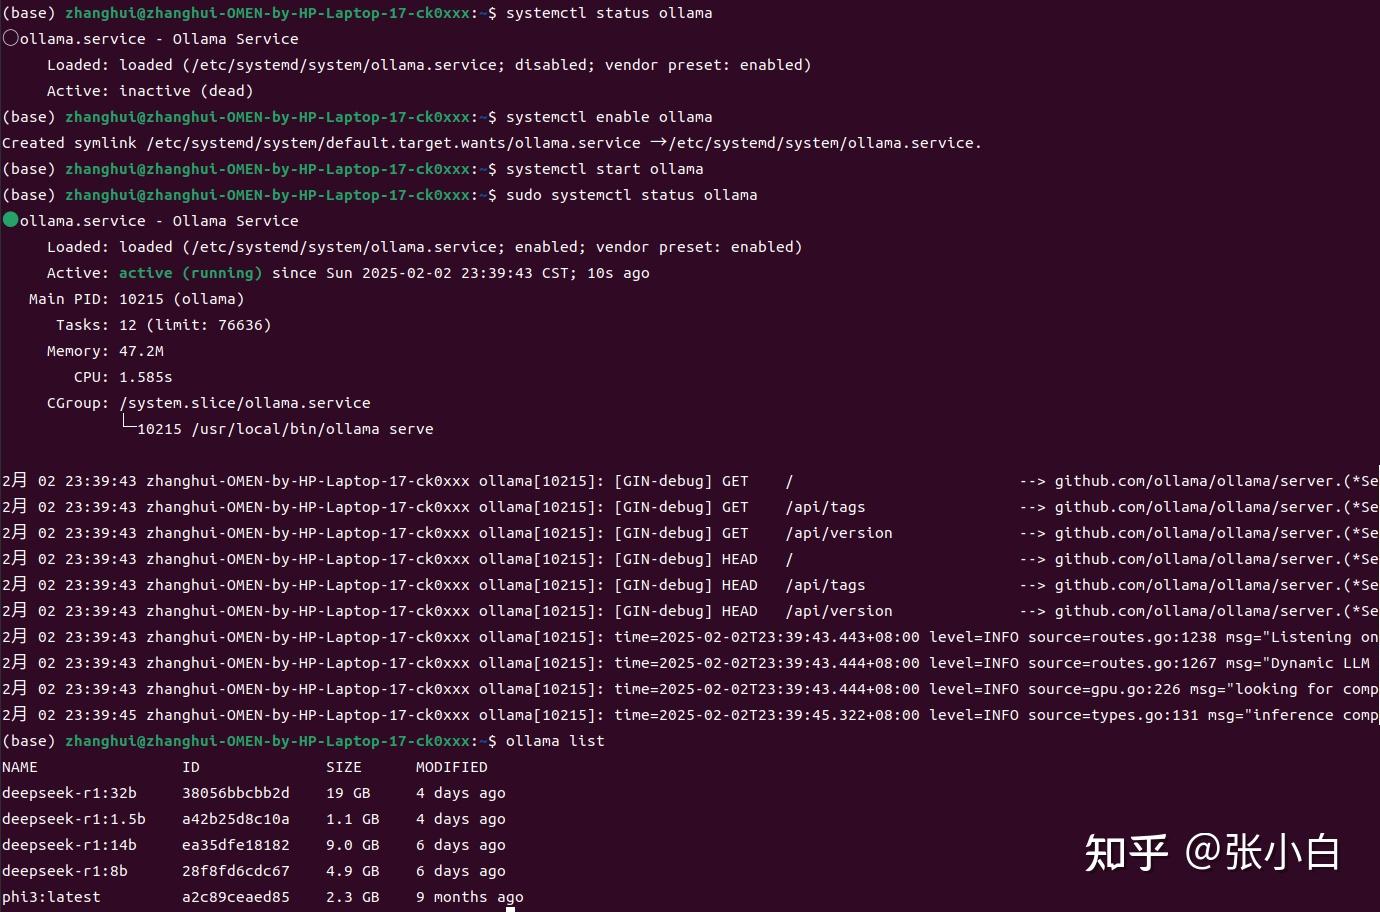Viewport: 1380px width, 912px height.
Task: Click the 知乎 @张小白 watermark
Action: (x=1214, y=852)
